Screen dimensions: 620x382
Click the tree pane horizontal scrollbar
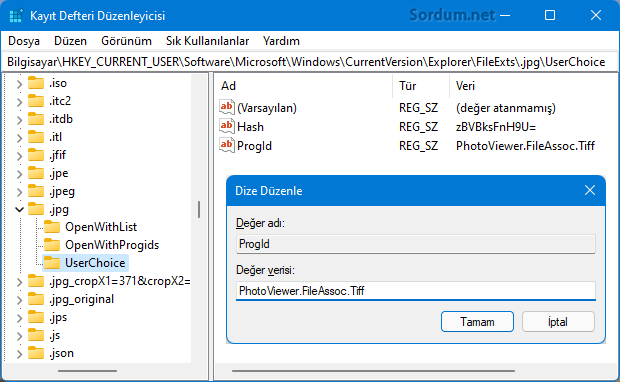click(87, 371)
